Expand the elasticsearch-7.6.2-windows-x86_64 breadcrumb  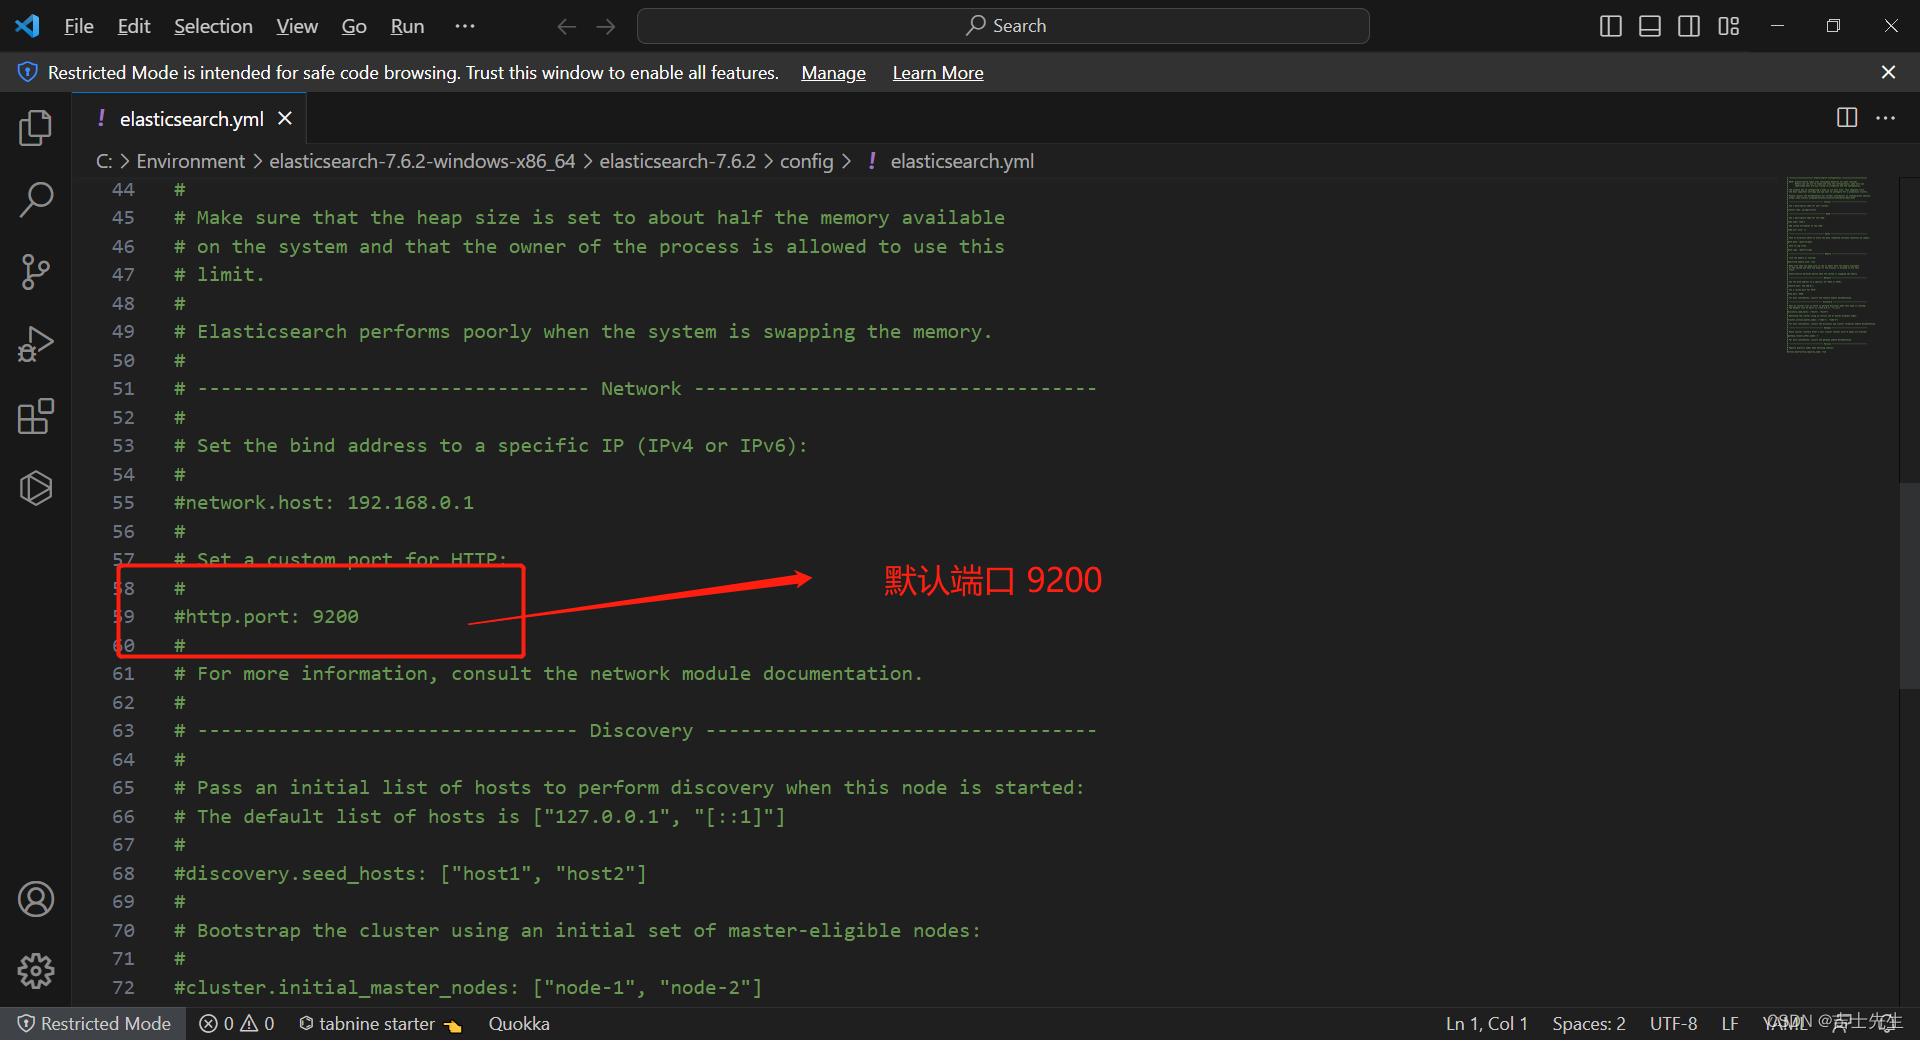tap(422, 161)
